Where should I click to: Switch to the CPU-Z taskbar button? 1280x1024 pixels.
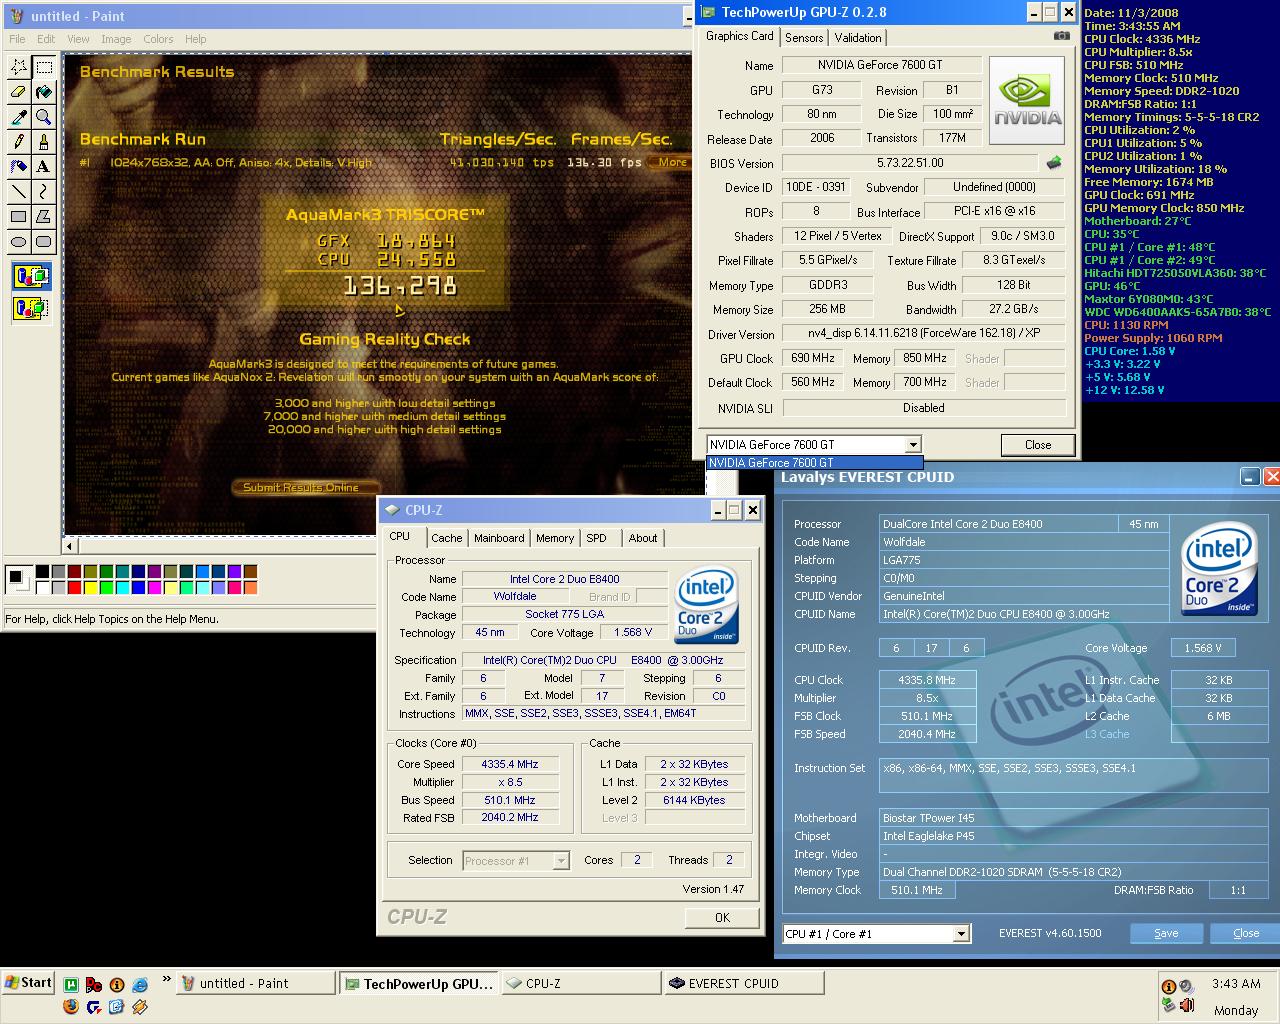pyautogui.click(x=580, y=983)
